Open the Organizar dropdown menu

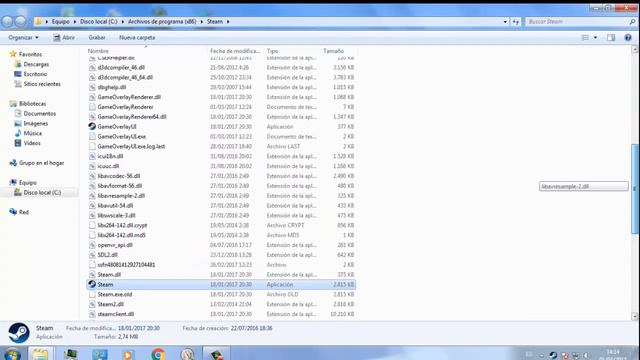23,38
